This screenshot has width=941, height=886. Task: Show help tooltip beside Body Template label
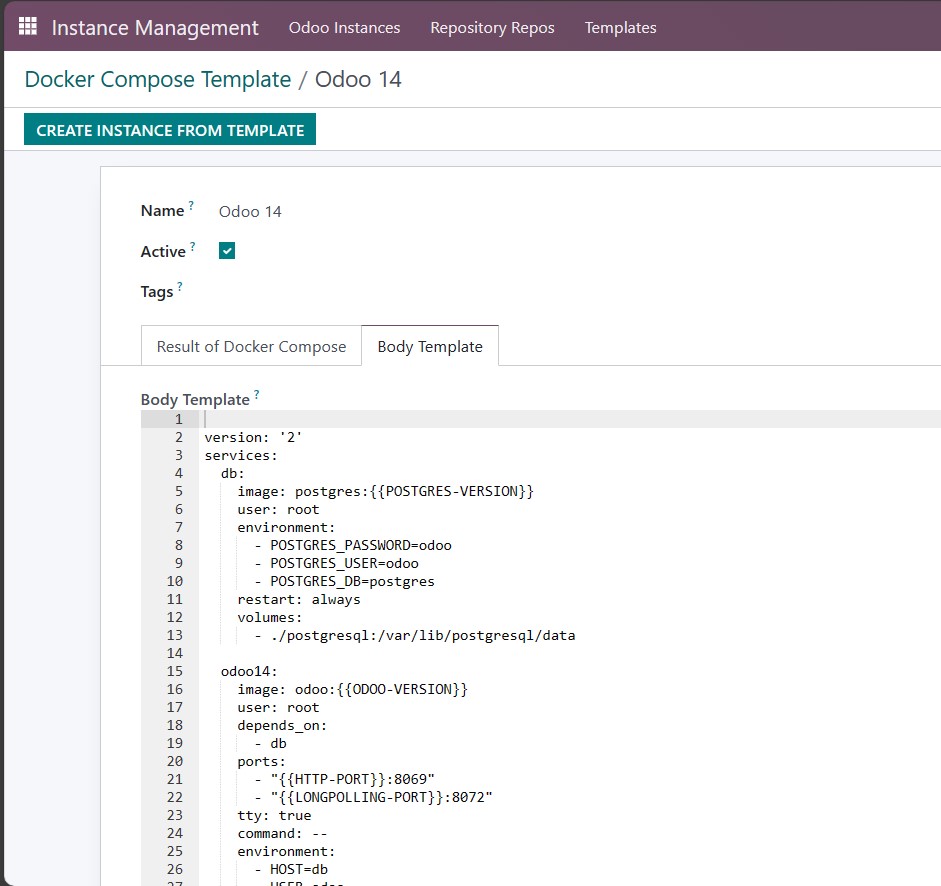point(256,394)
